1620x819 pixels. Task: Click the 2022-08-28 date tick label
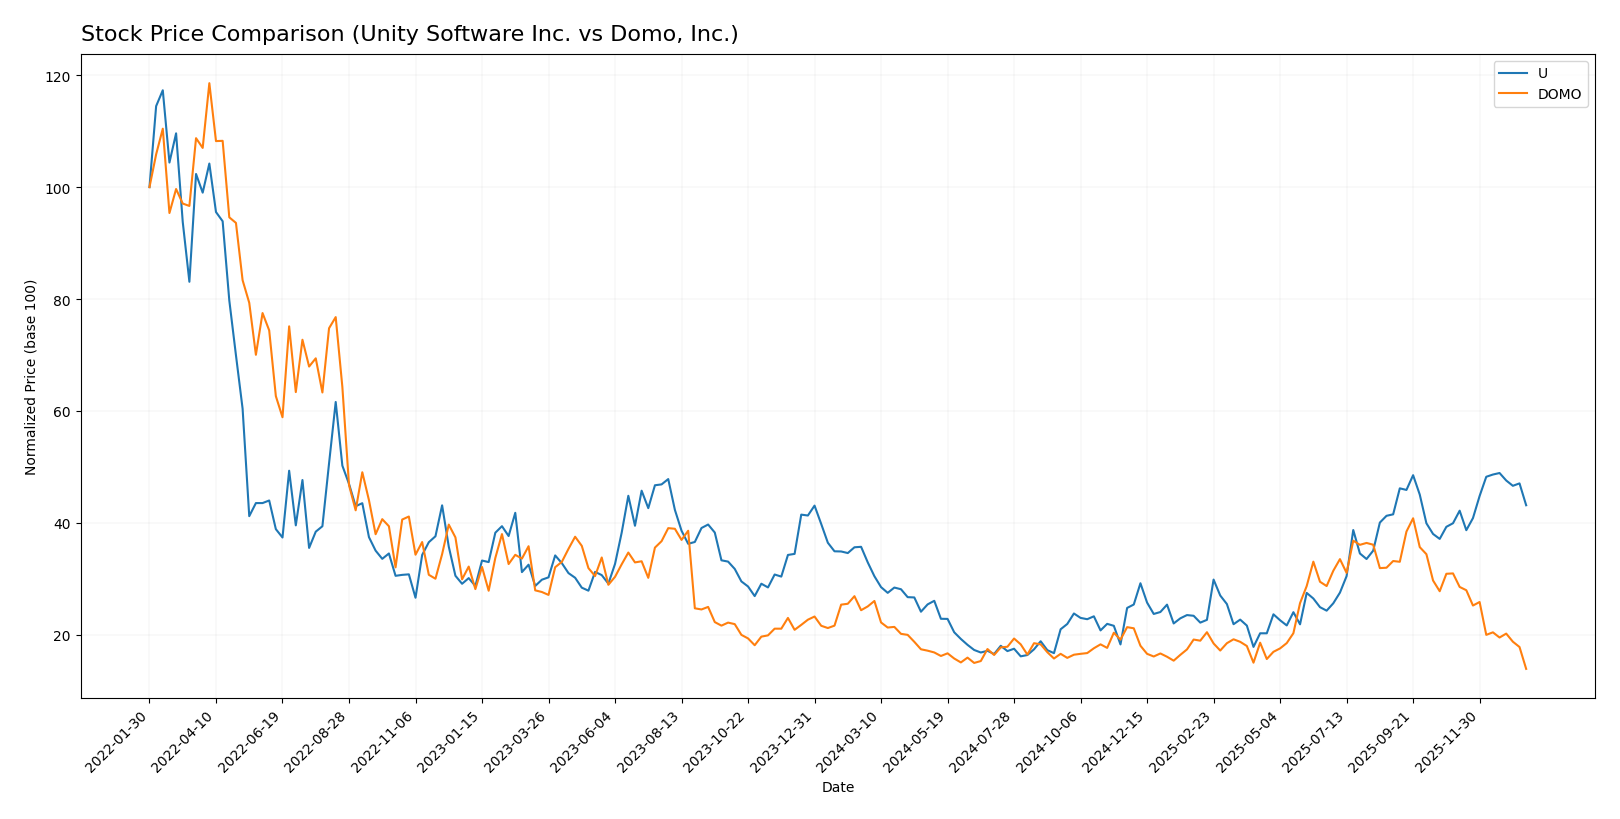click(316, 742)
